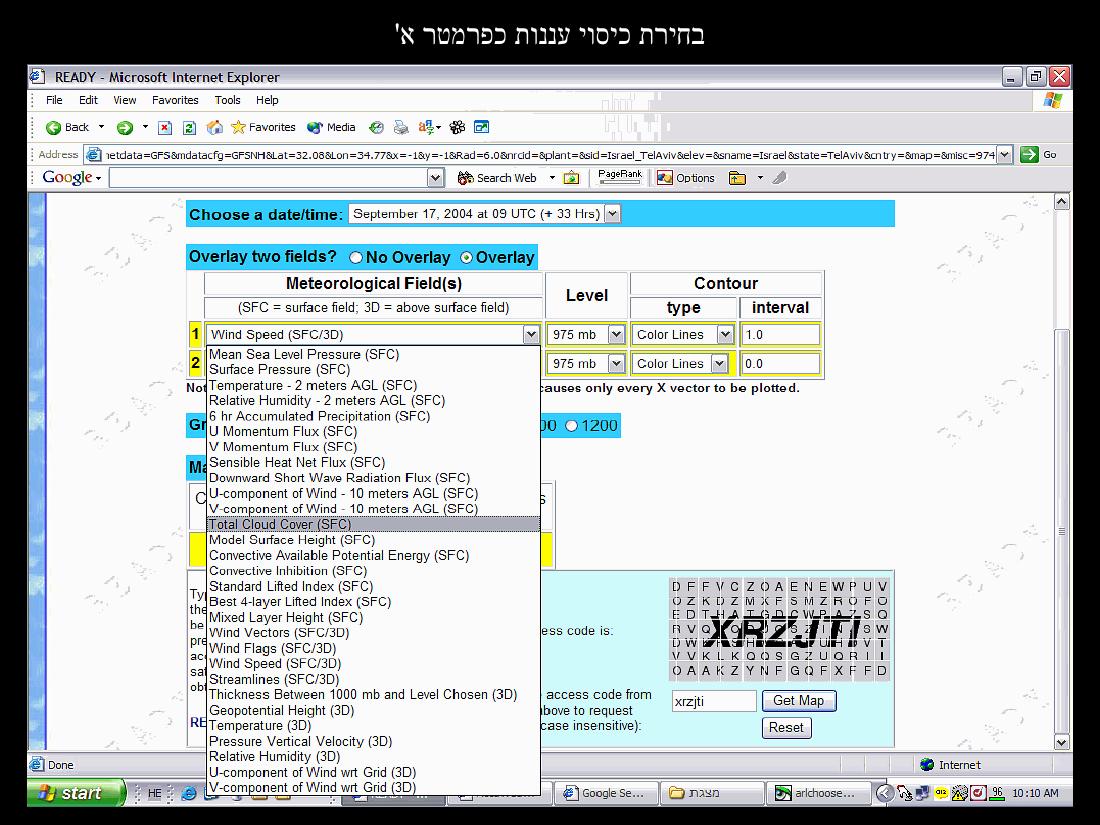Open the Google search box dropdown
This screenshot has height=825, width=1100.
(x=436, y=178)
